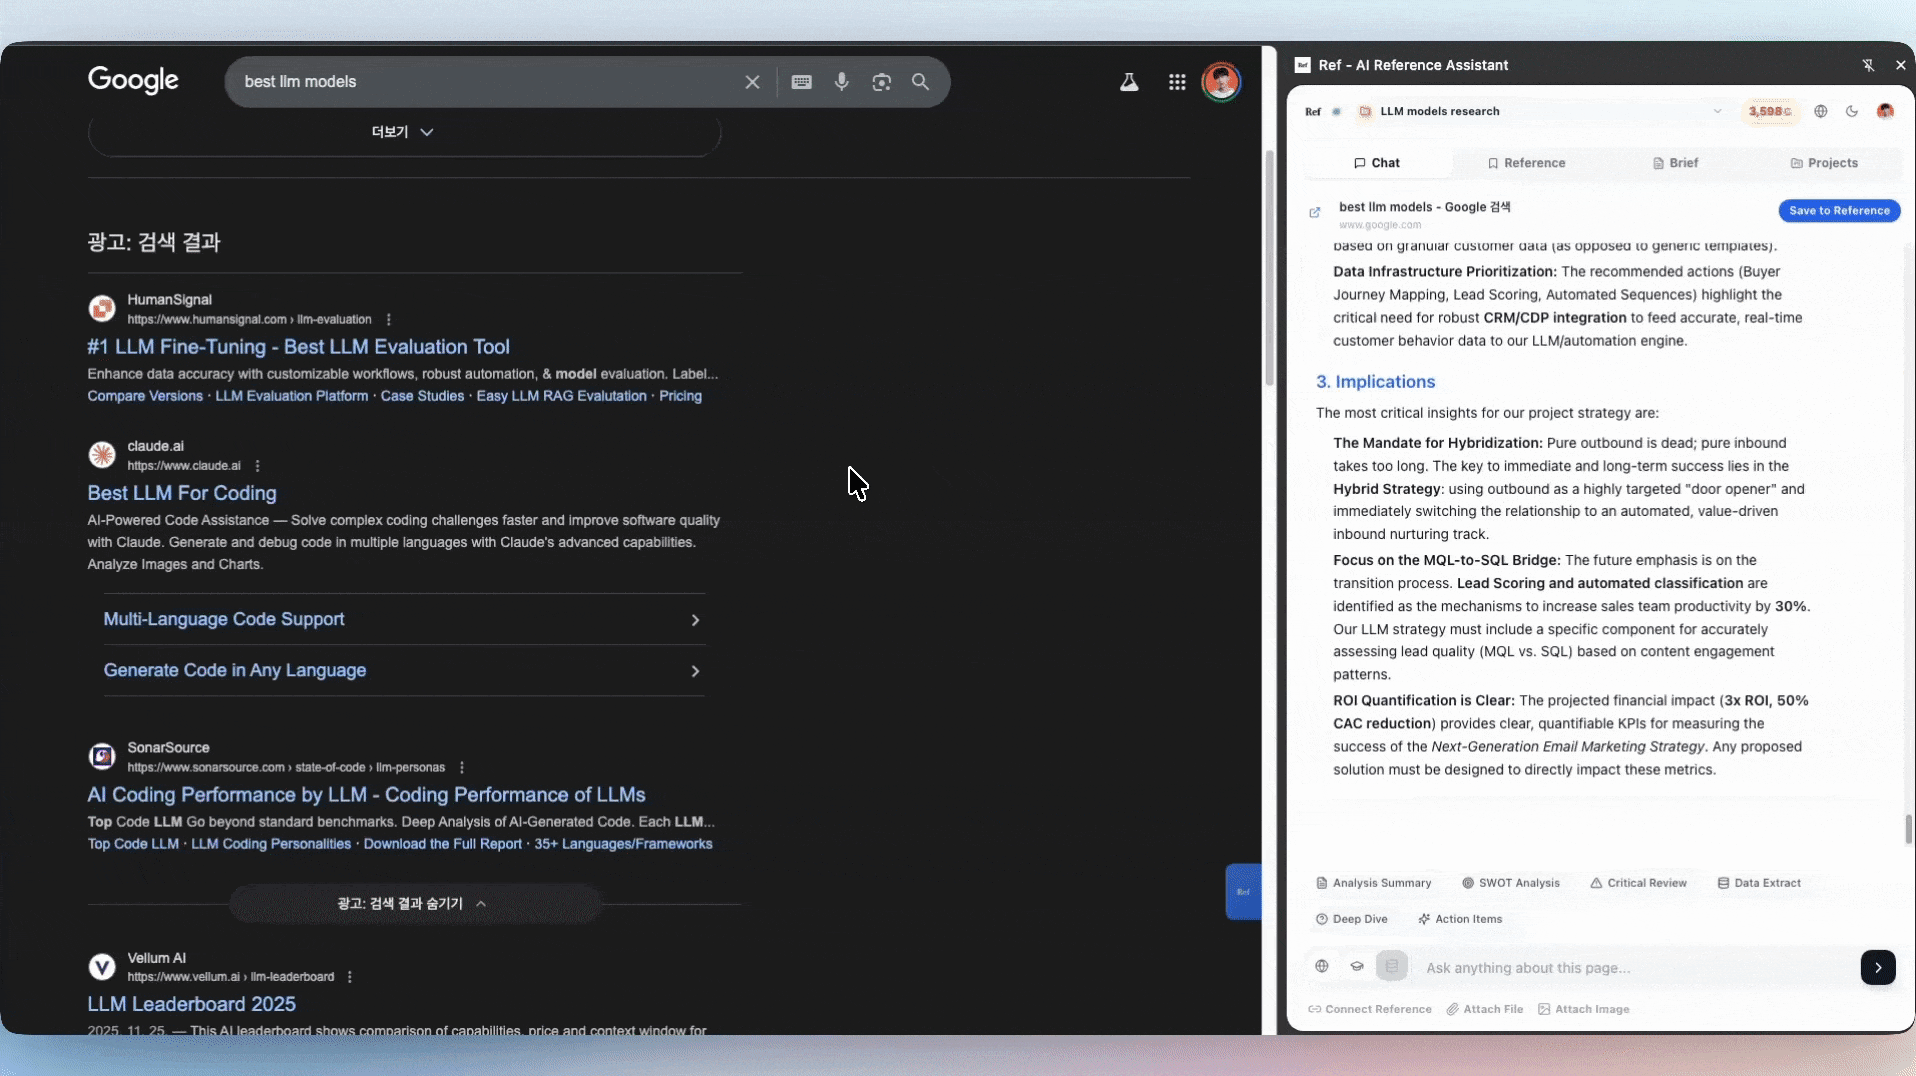Screen dimensions: 1916x1076
Task: Send the chat message with the arrow button
Action: click(x=1877, y=967)
